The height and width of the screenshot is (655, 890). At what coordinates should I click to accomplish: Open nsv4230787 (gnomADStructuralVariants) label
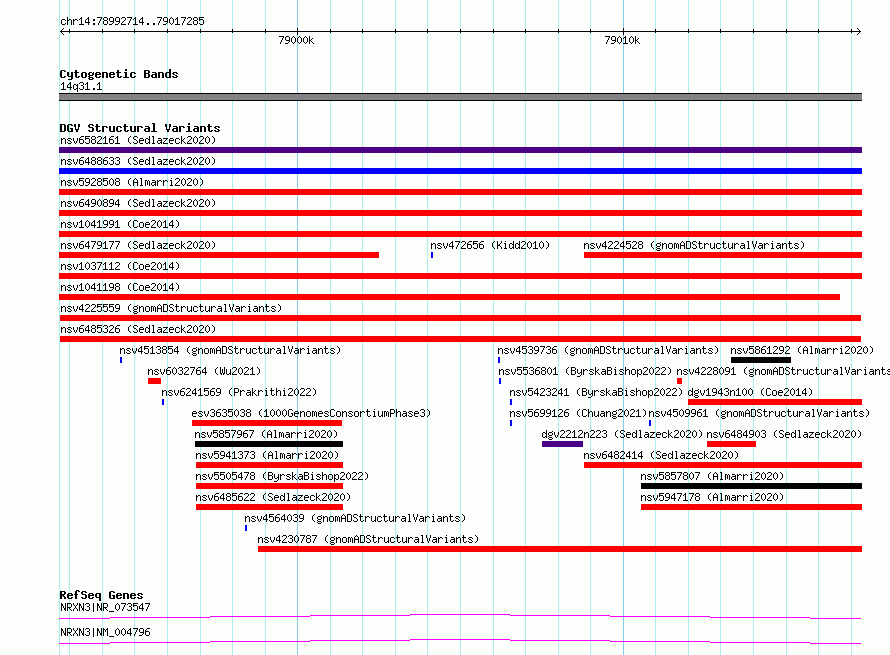[368, 539]
